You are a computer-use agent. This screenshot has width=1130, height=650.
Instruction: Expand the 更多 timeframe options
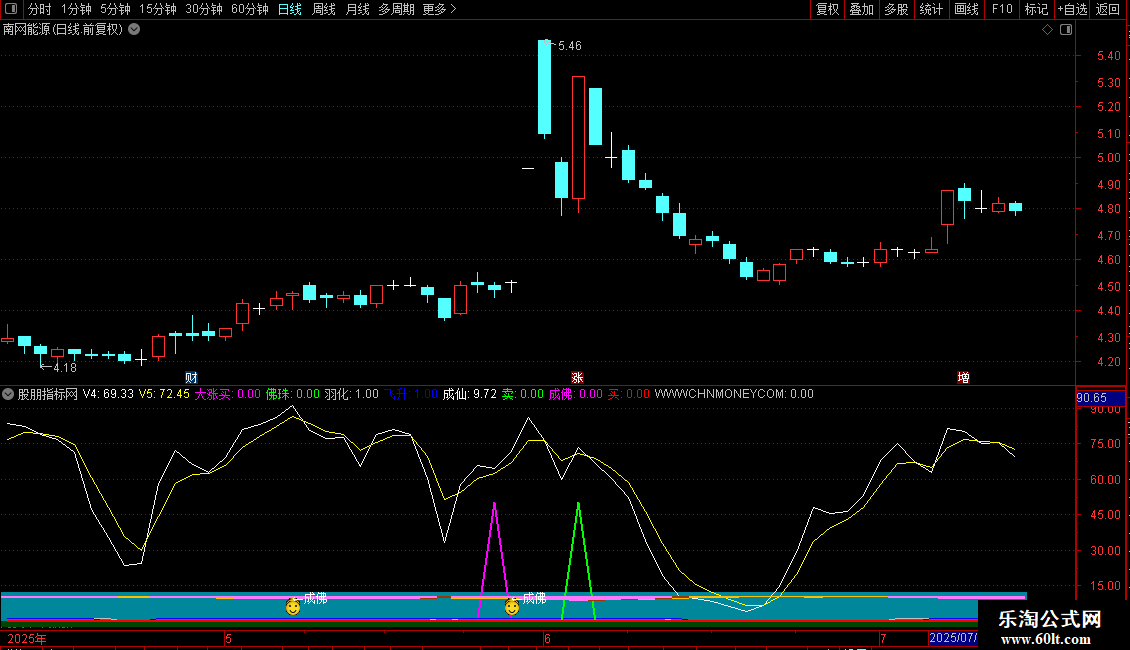click(439, 9)
